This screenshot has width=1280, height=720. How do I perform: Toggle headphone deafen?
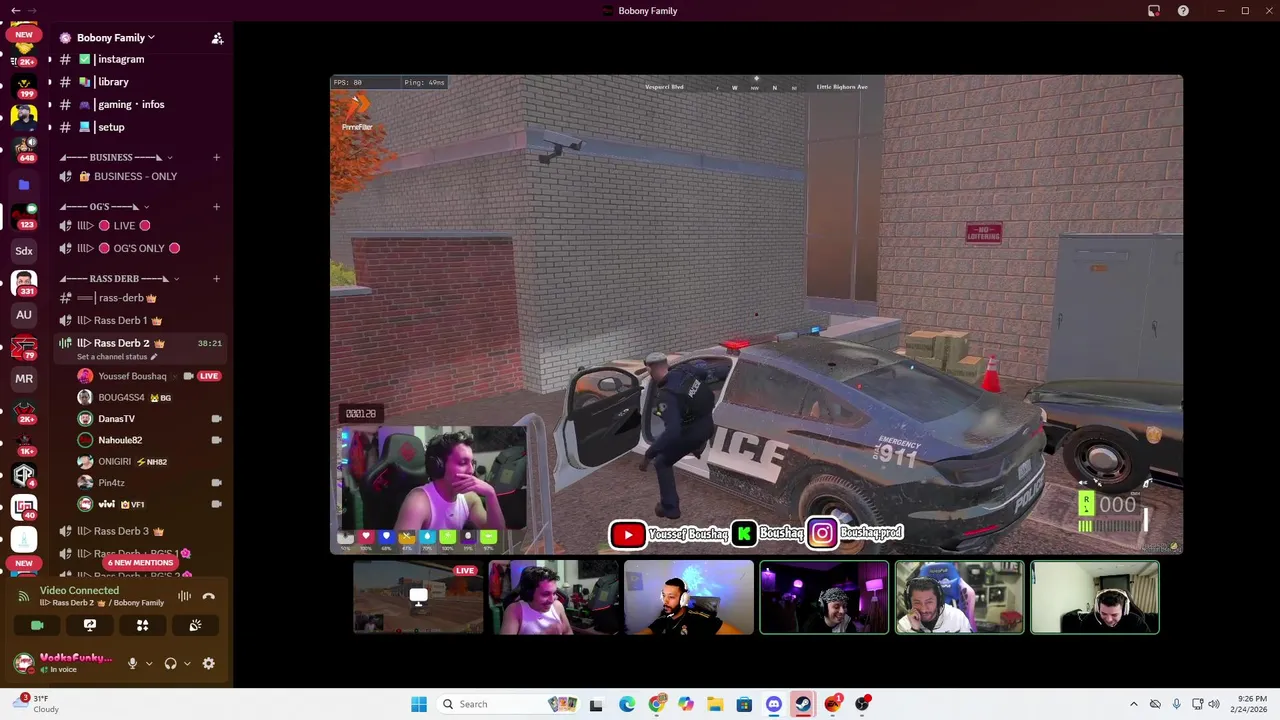(x=170, y=663)
